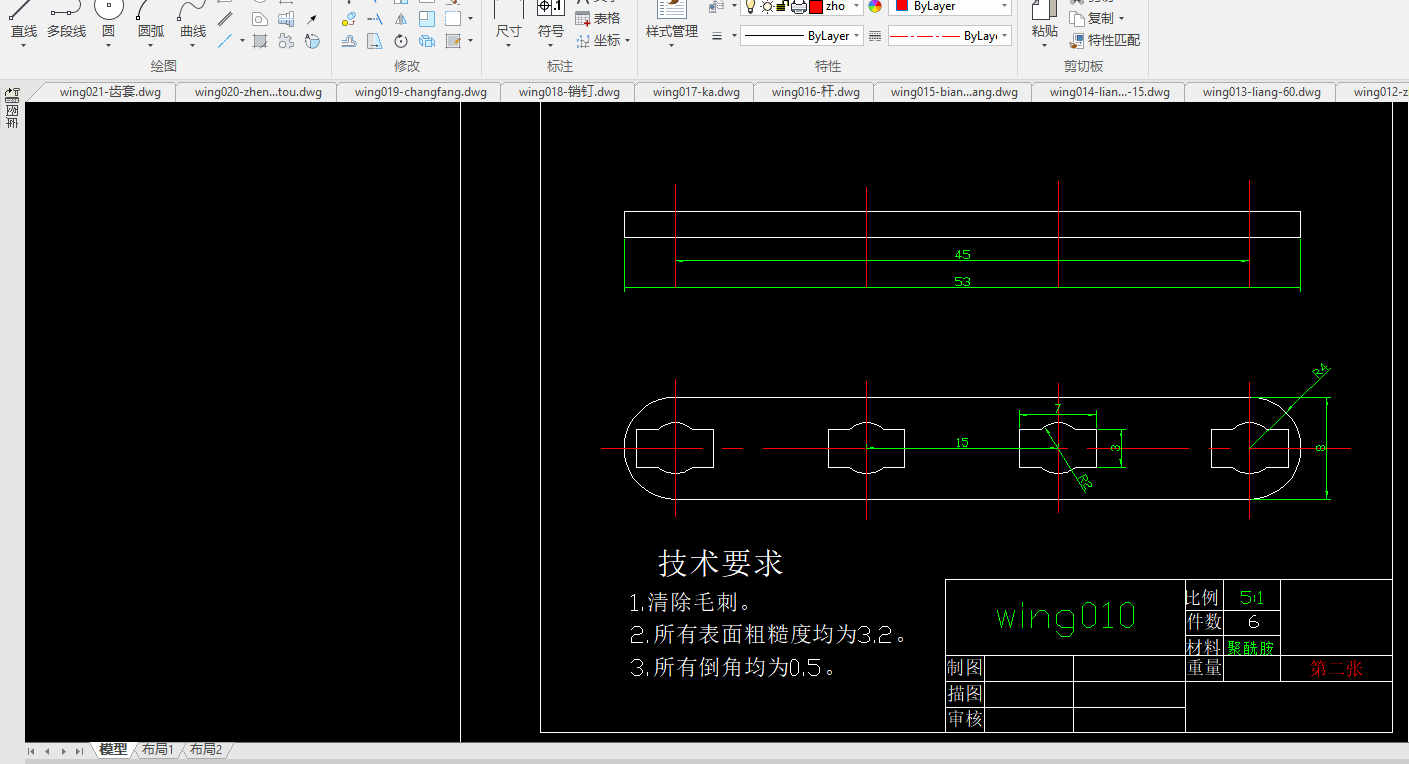Expand the 粘贴 paste dropdown
1409x764 pixels.
[x=1045, y=46]
